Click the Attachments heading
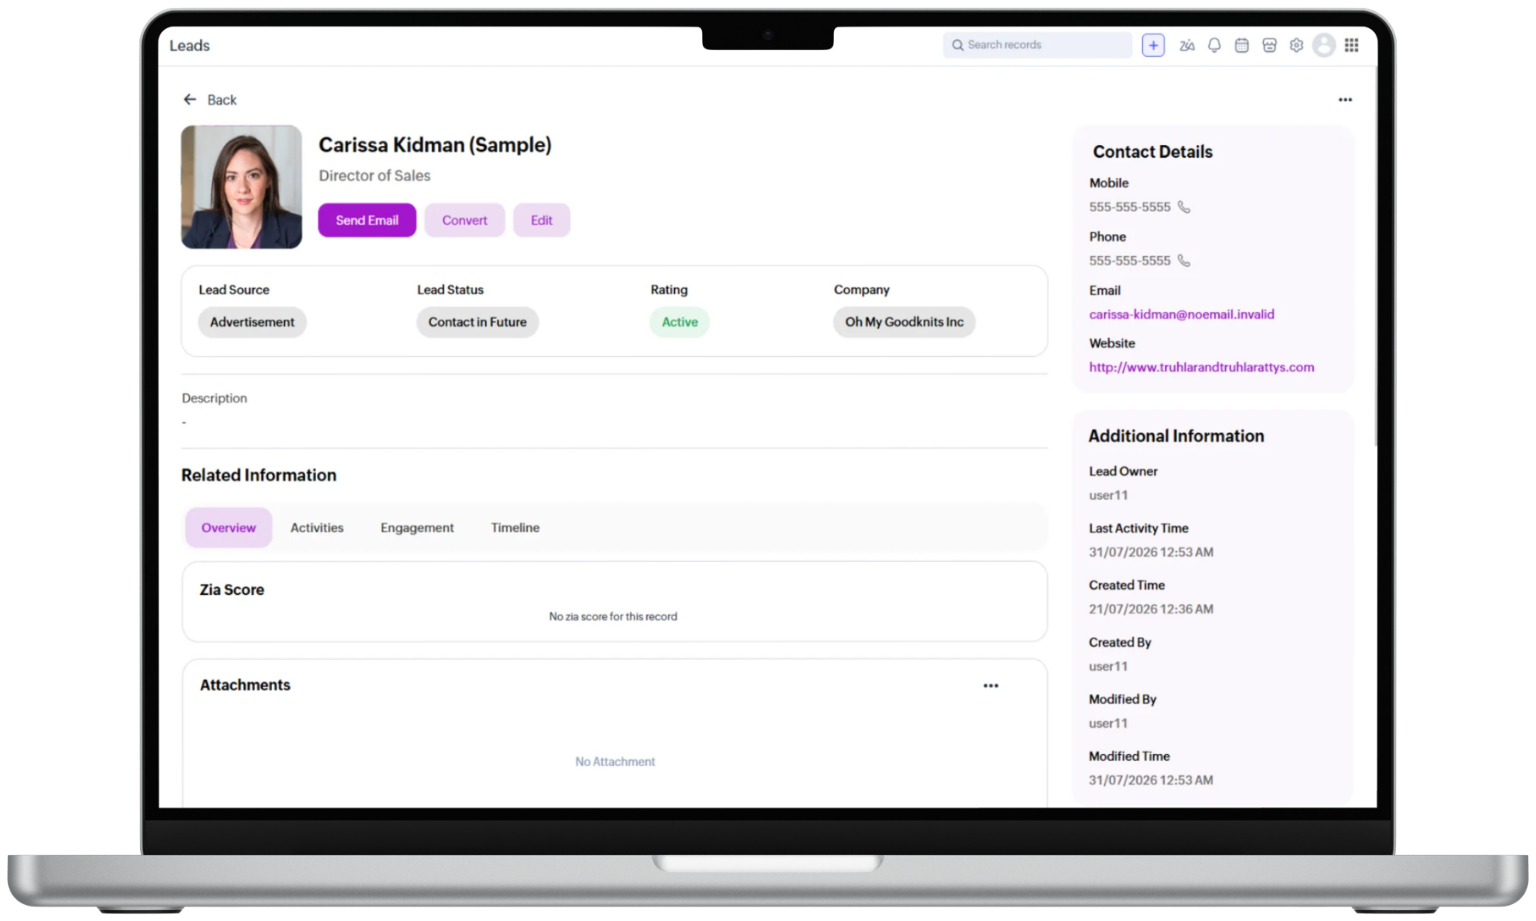The width and height of the screenshot is (1536, 921). 245,685
